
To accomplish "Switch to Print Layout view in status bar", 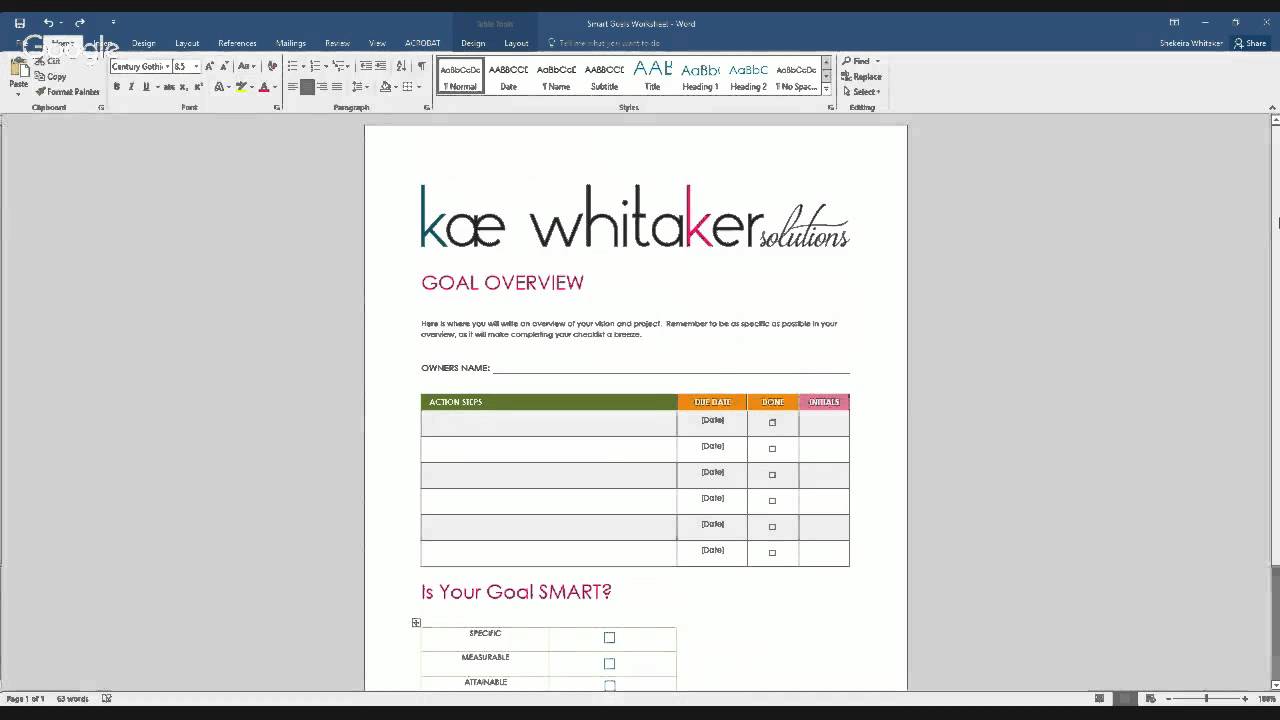I will pos(1125,699).
